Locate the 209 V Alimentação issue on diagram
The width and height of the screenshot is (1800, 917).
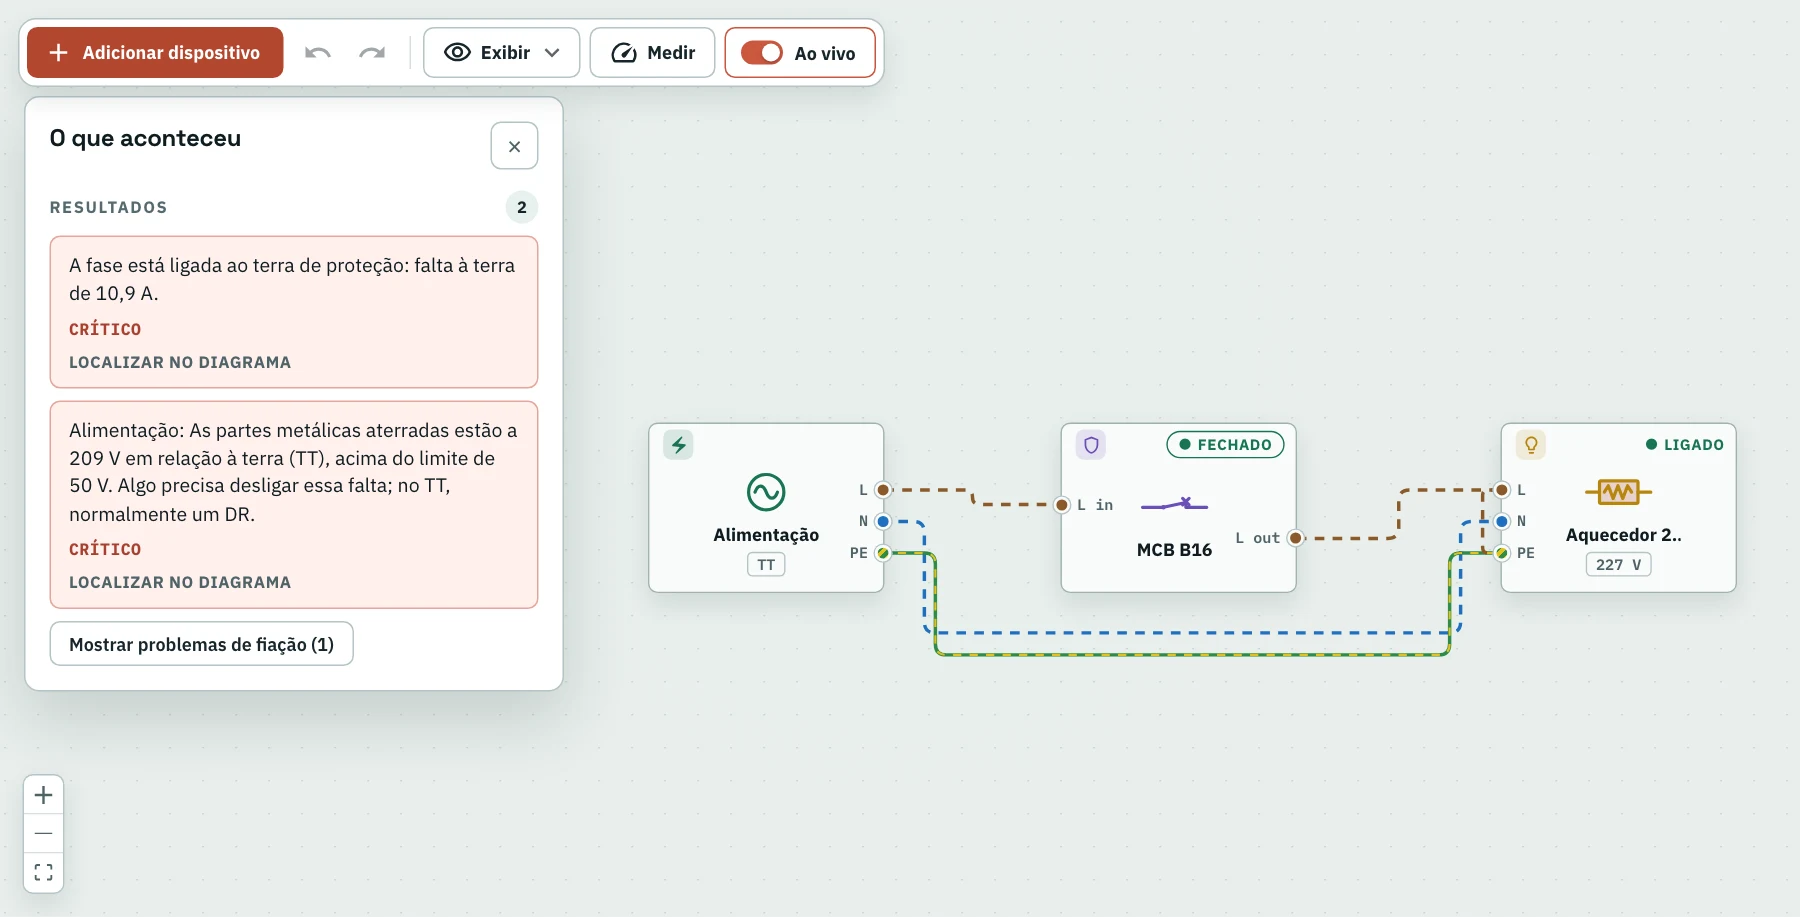pyautogui.click(x=180, y=582)
